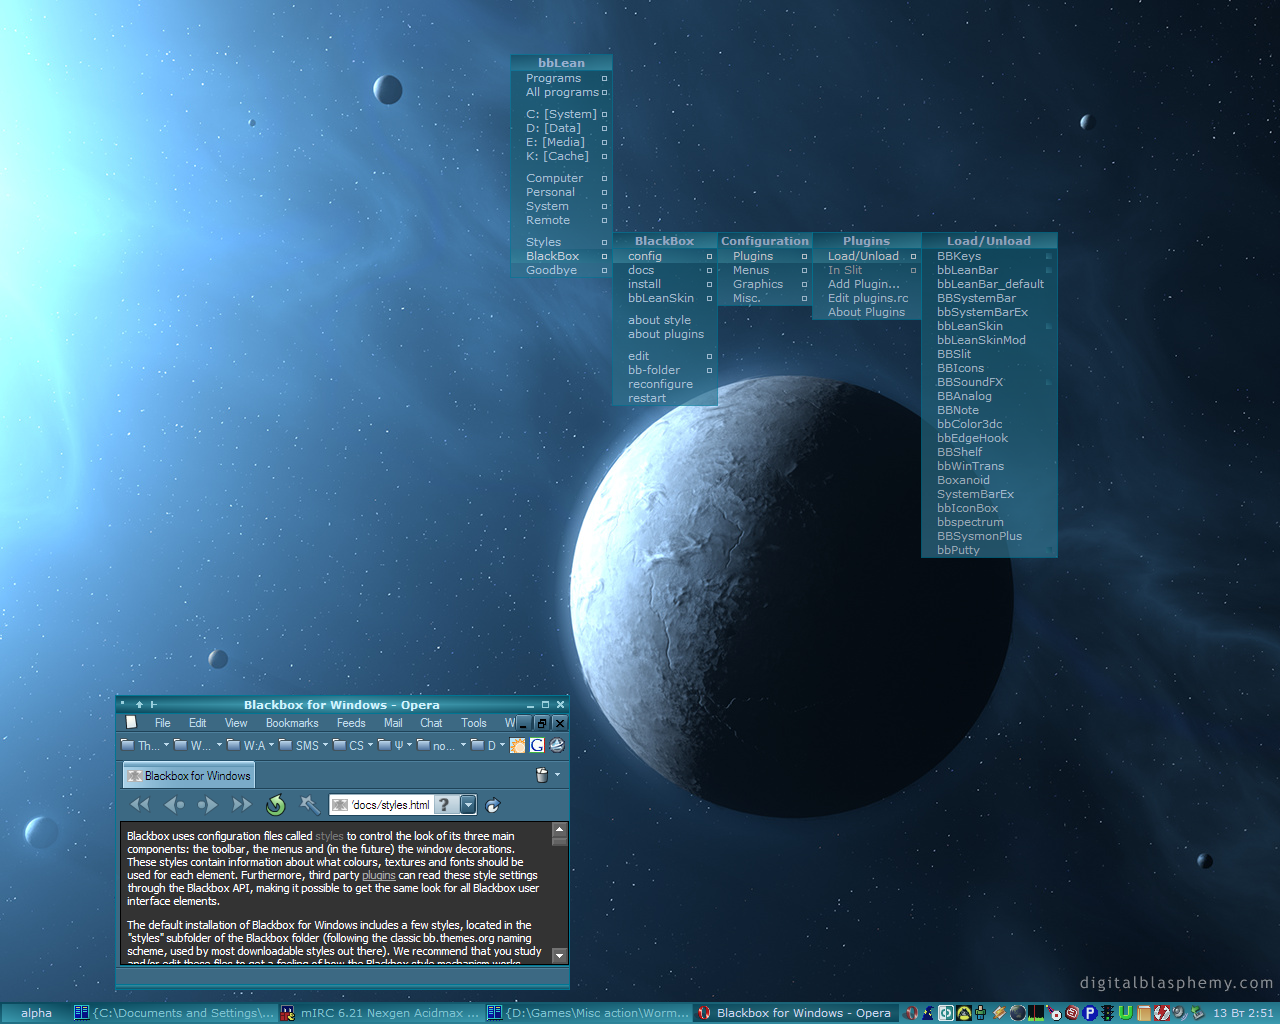Click the wizard hat tray icon
Viewport: 1280px width, 1024px height.
coord(928,1013)
